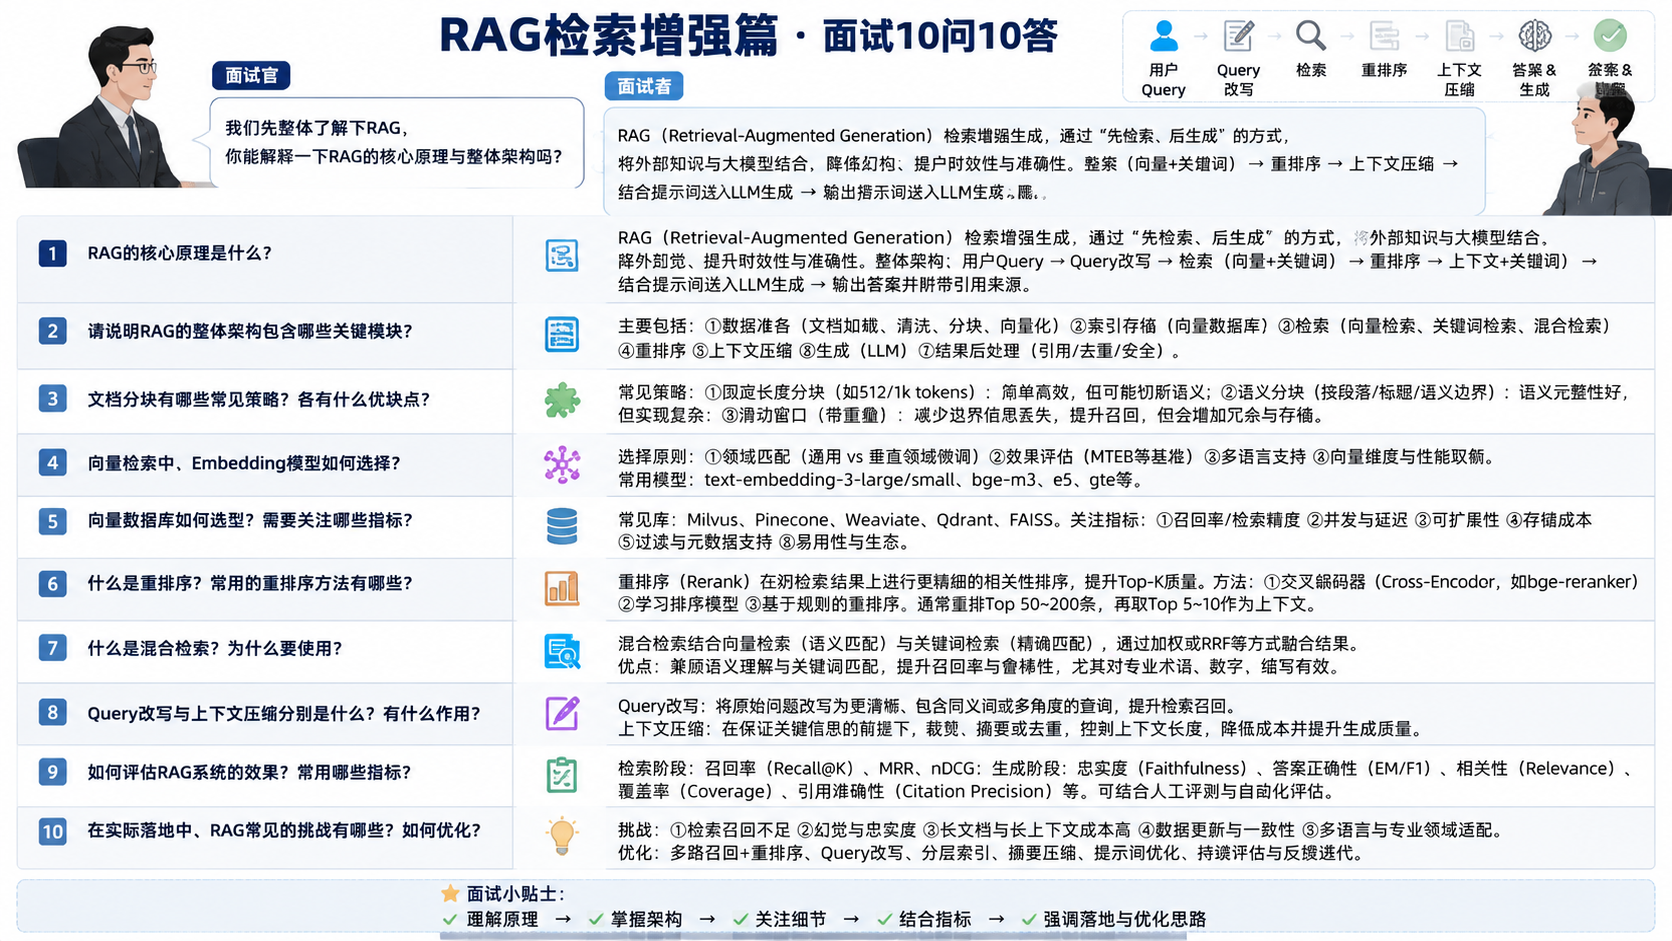Click number badge 8
This screenshot has width=1672, height=941.
(53, 713)
